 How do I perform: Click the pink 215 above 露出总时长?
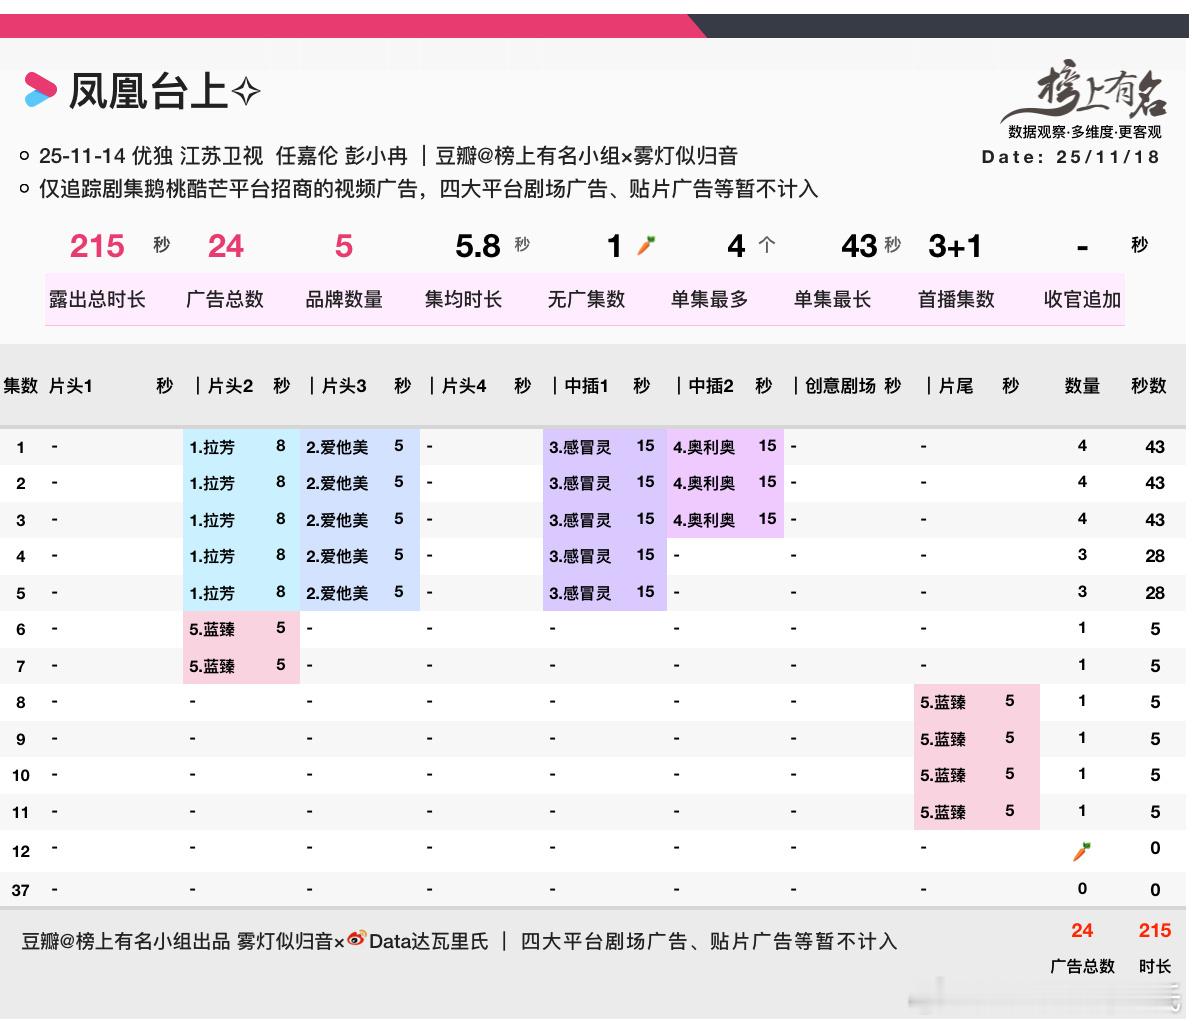[97, 246]
